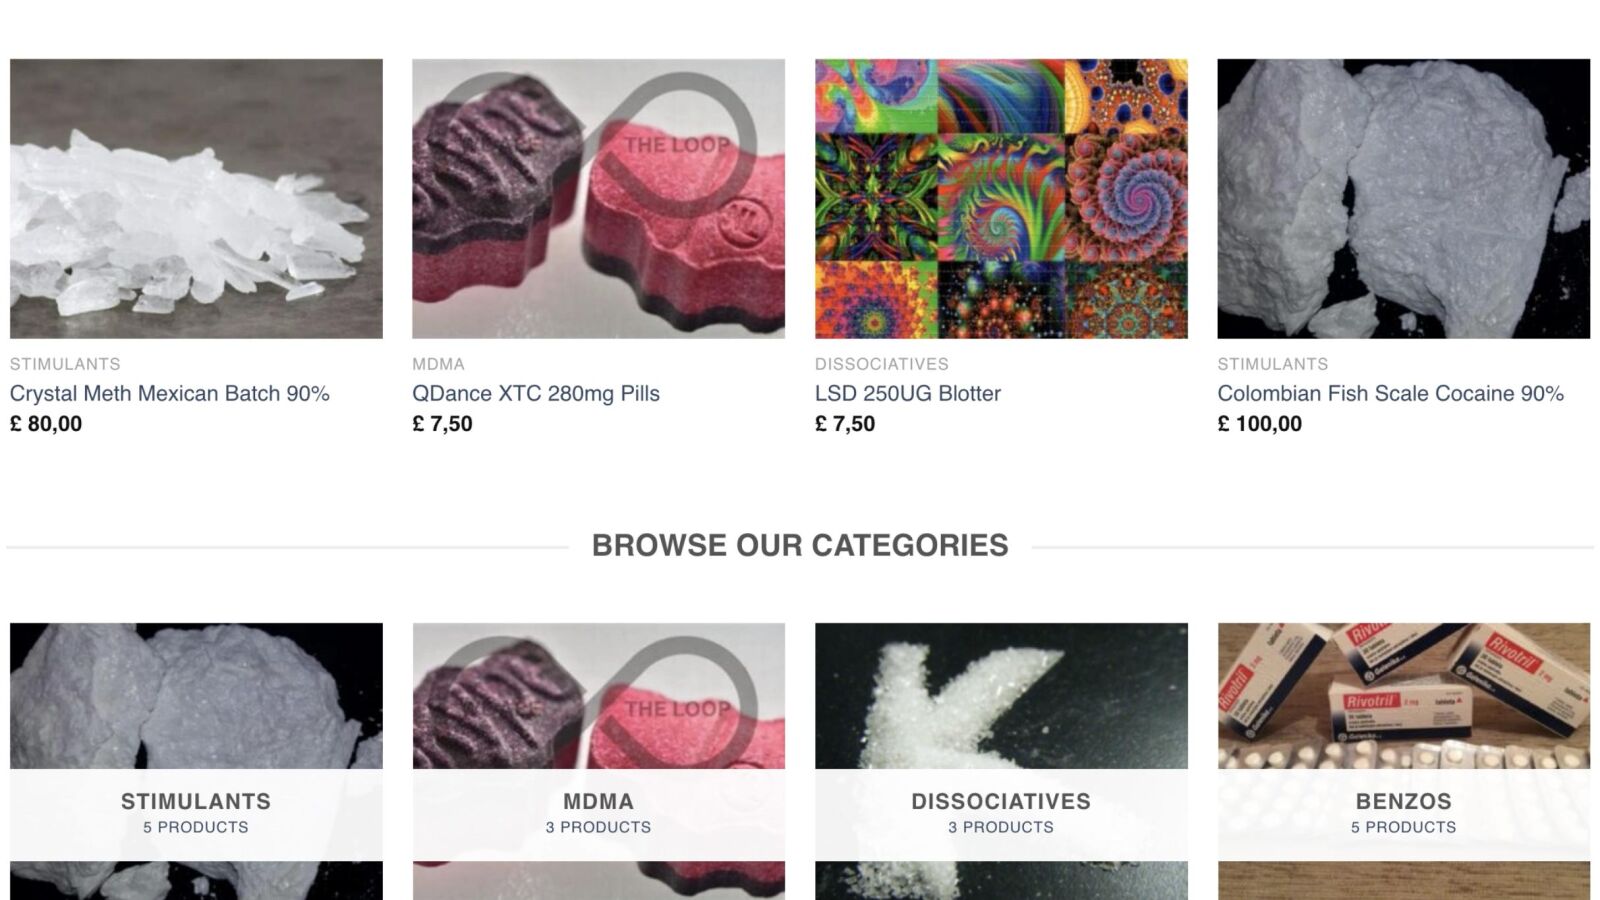Image resolution: width=1600 pixels, height=900 pixels.
Task: Click the 'Browse Our Categories' heading
Action: [800, 545]
